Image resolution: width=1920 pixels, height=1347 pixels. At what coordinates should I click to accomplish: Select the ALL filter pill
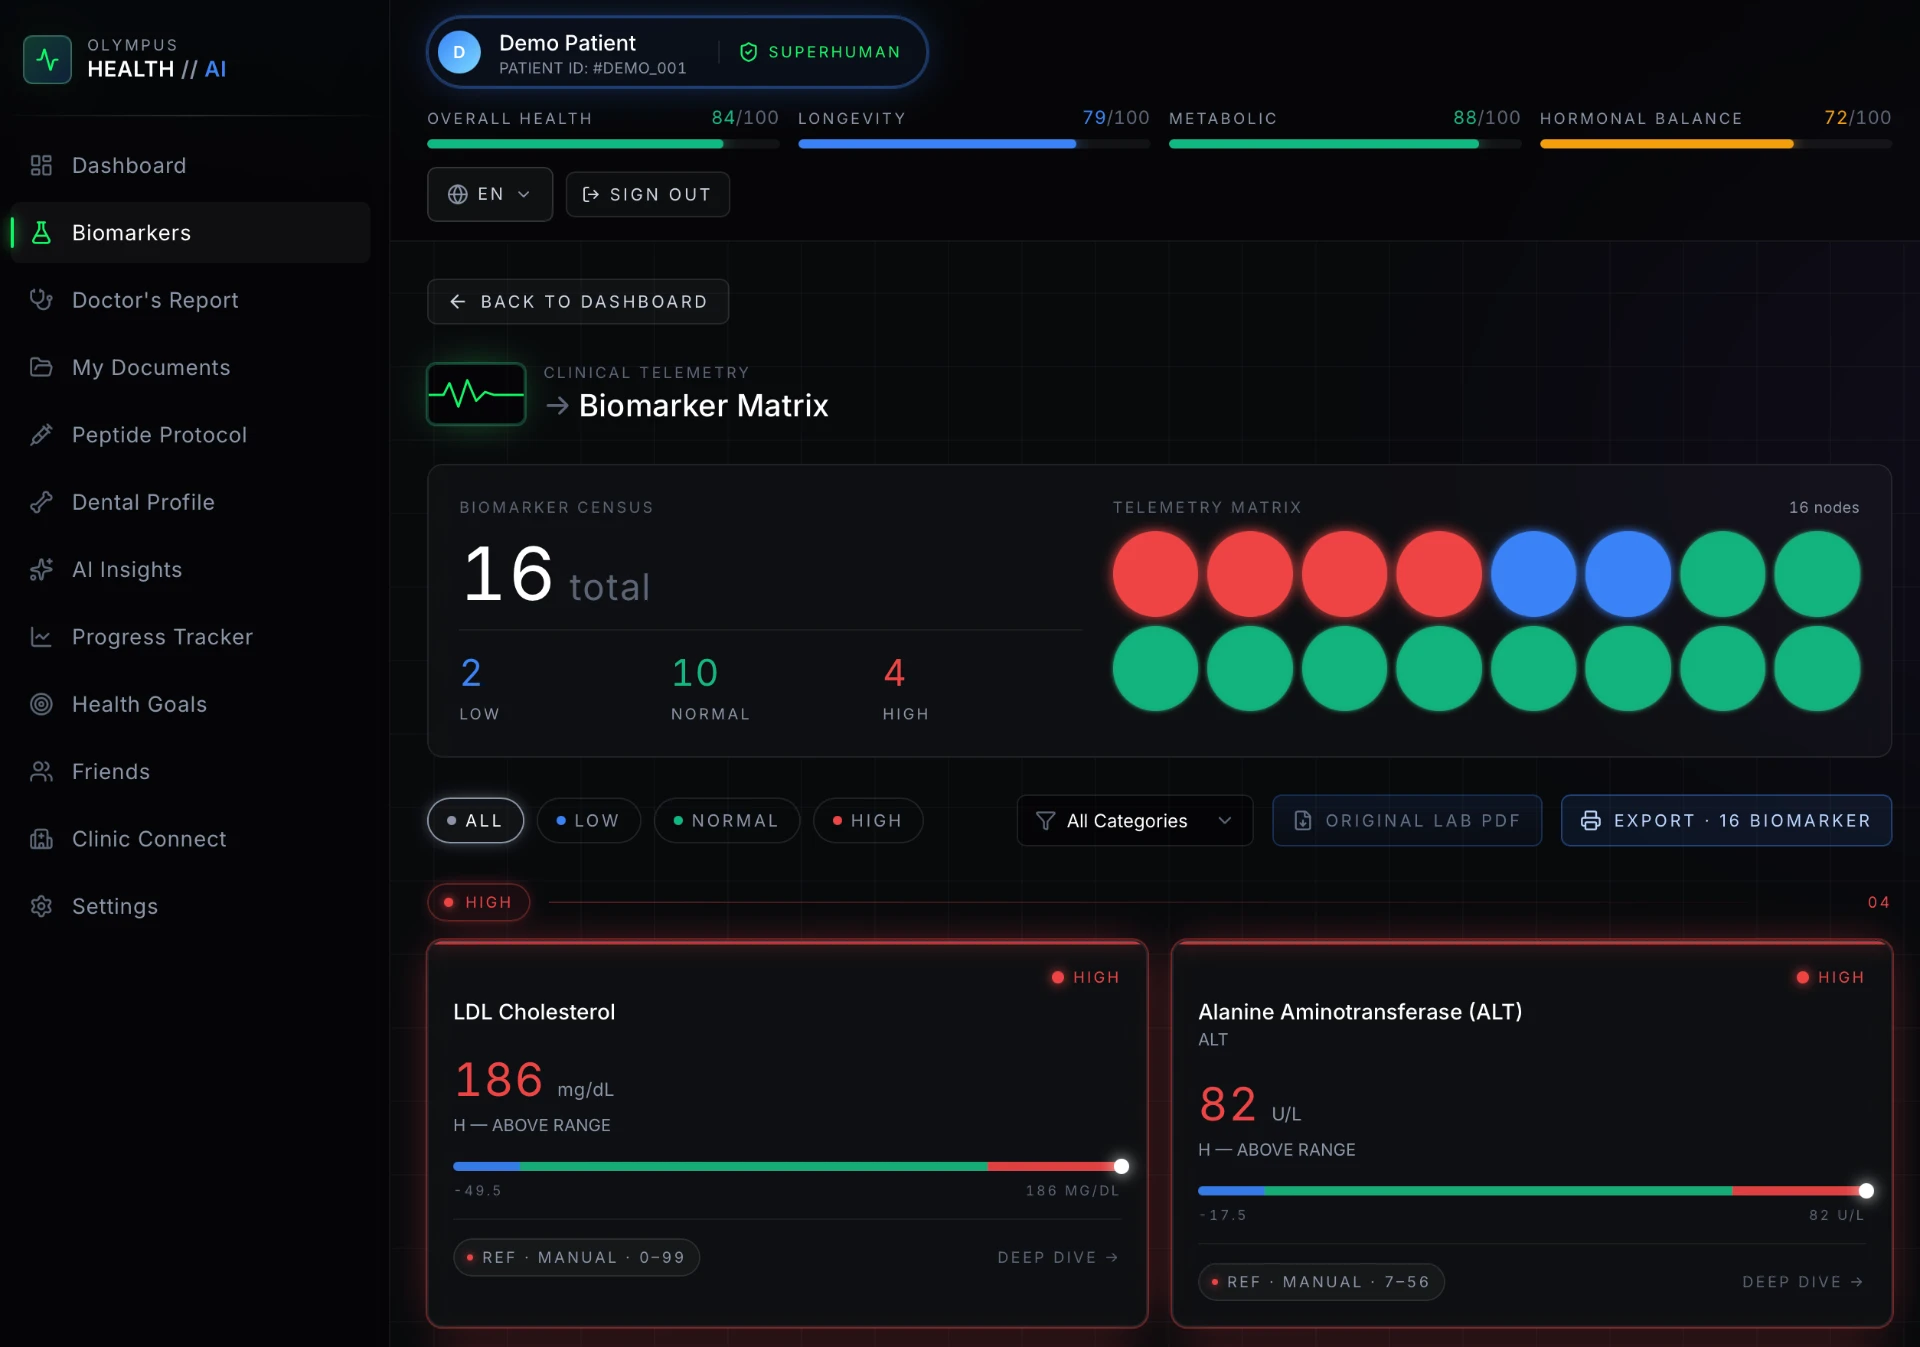point(475,820)
